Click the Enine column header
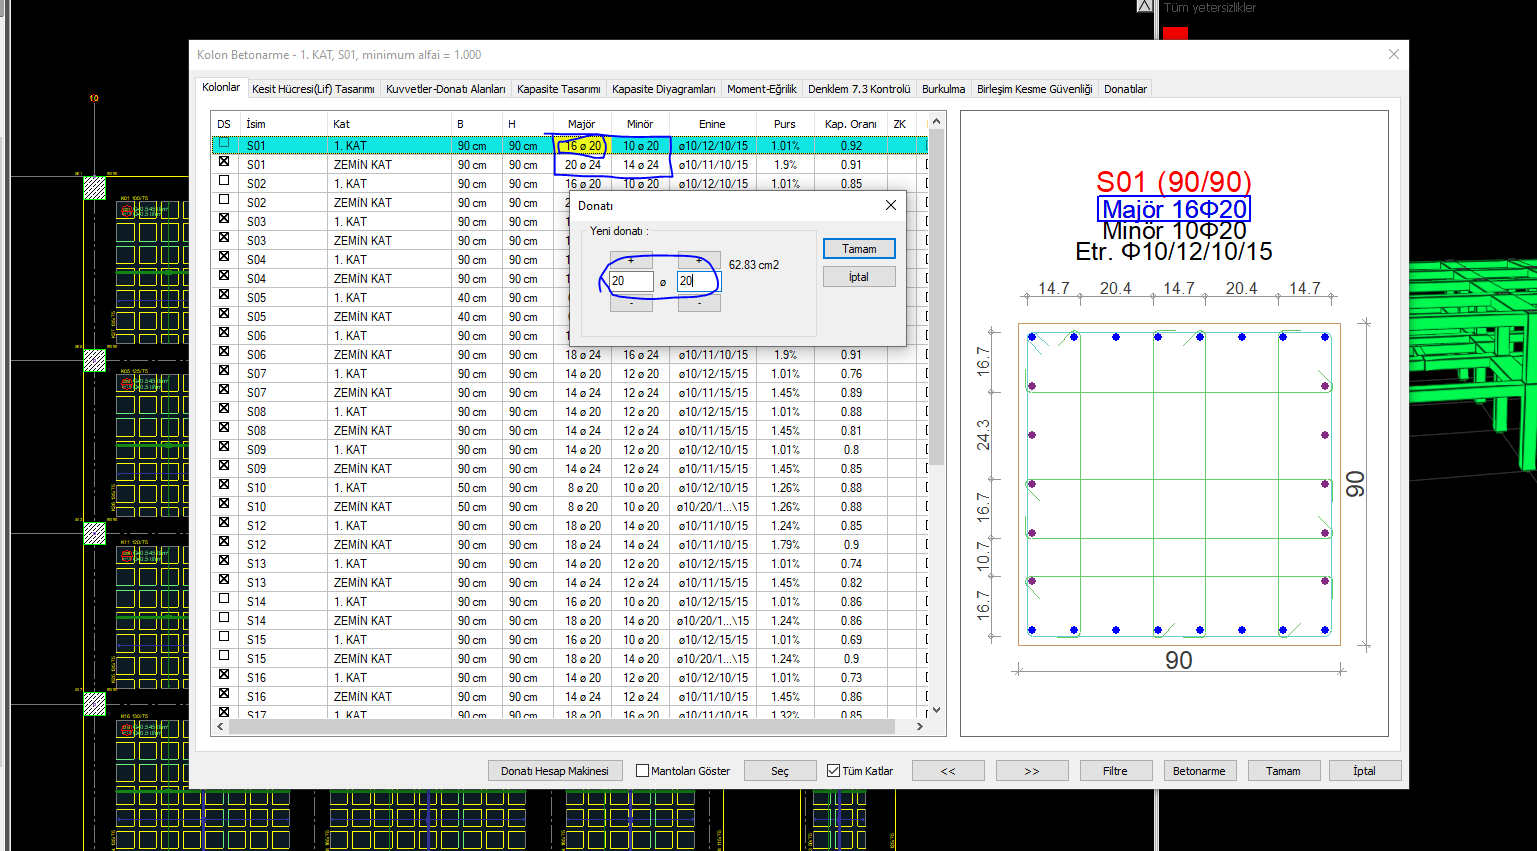Image resolution: width=1537 pixels, height=851 pixels. (712, 124)
